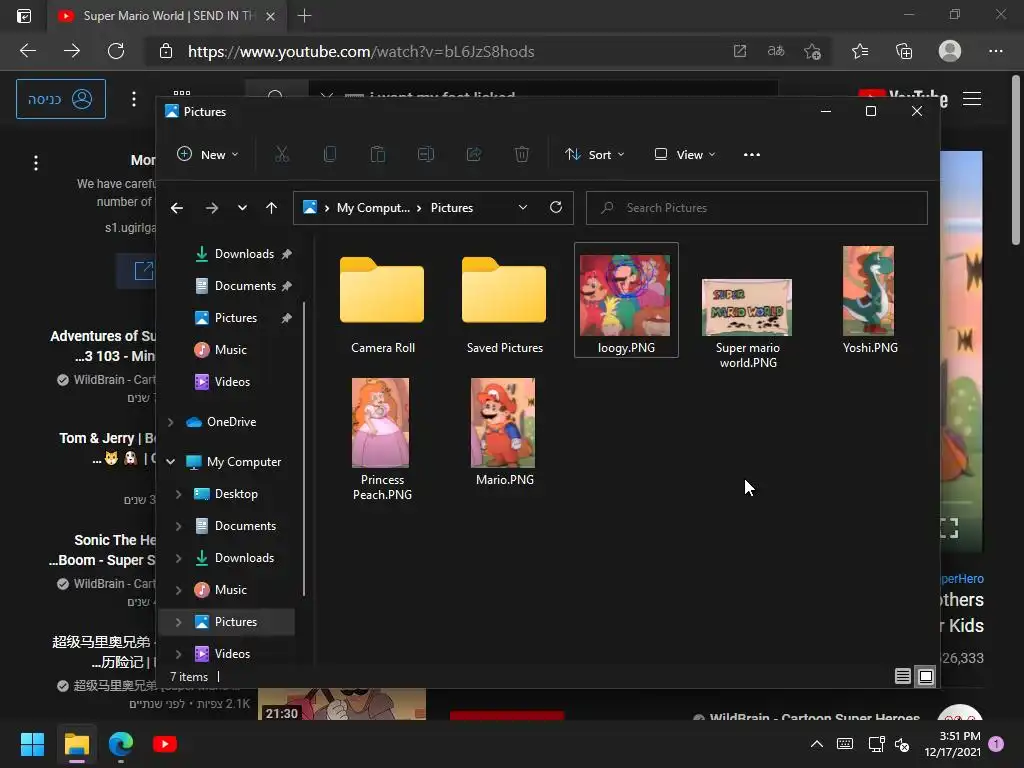Open a new Edge tab

[x=304, y=16]
